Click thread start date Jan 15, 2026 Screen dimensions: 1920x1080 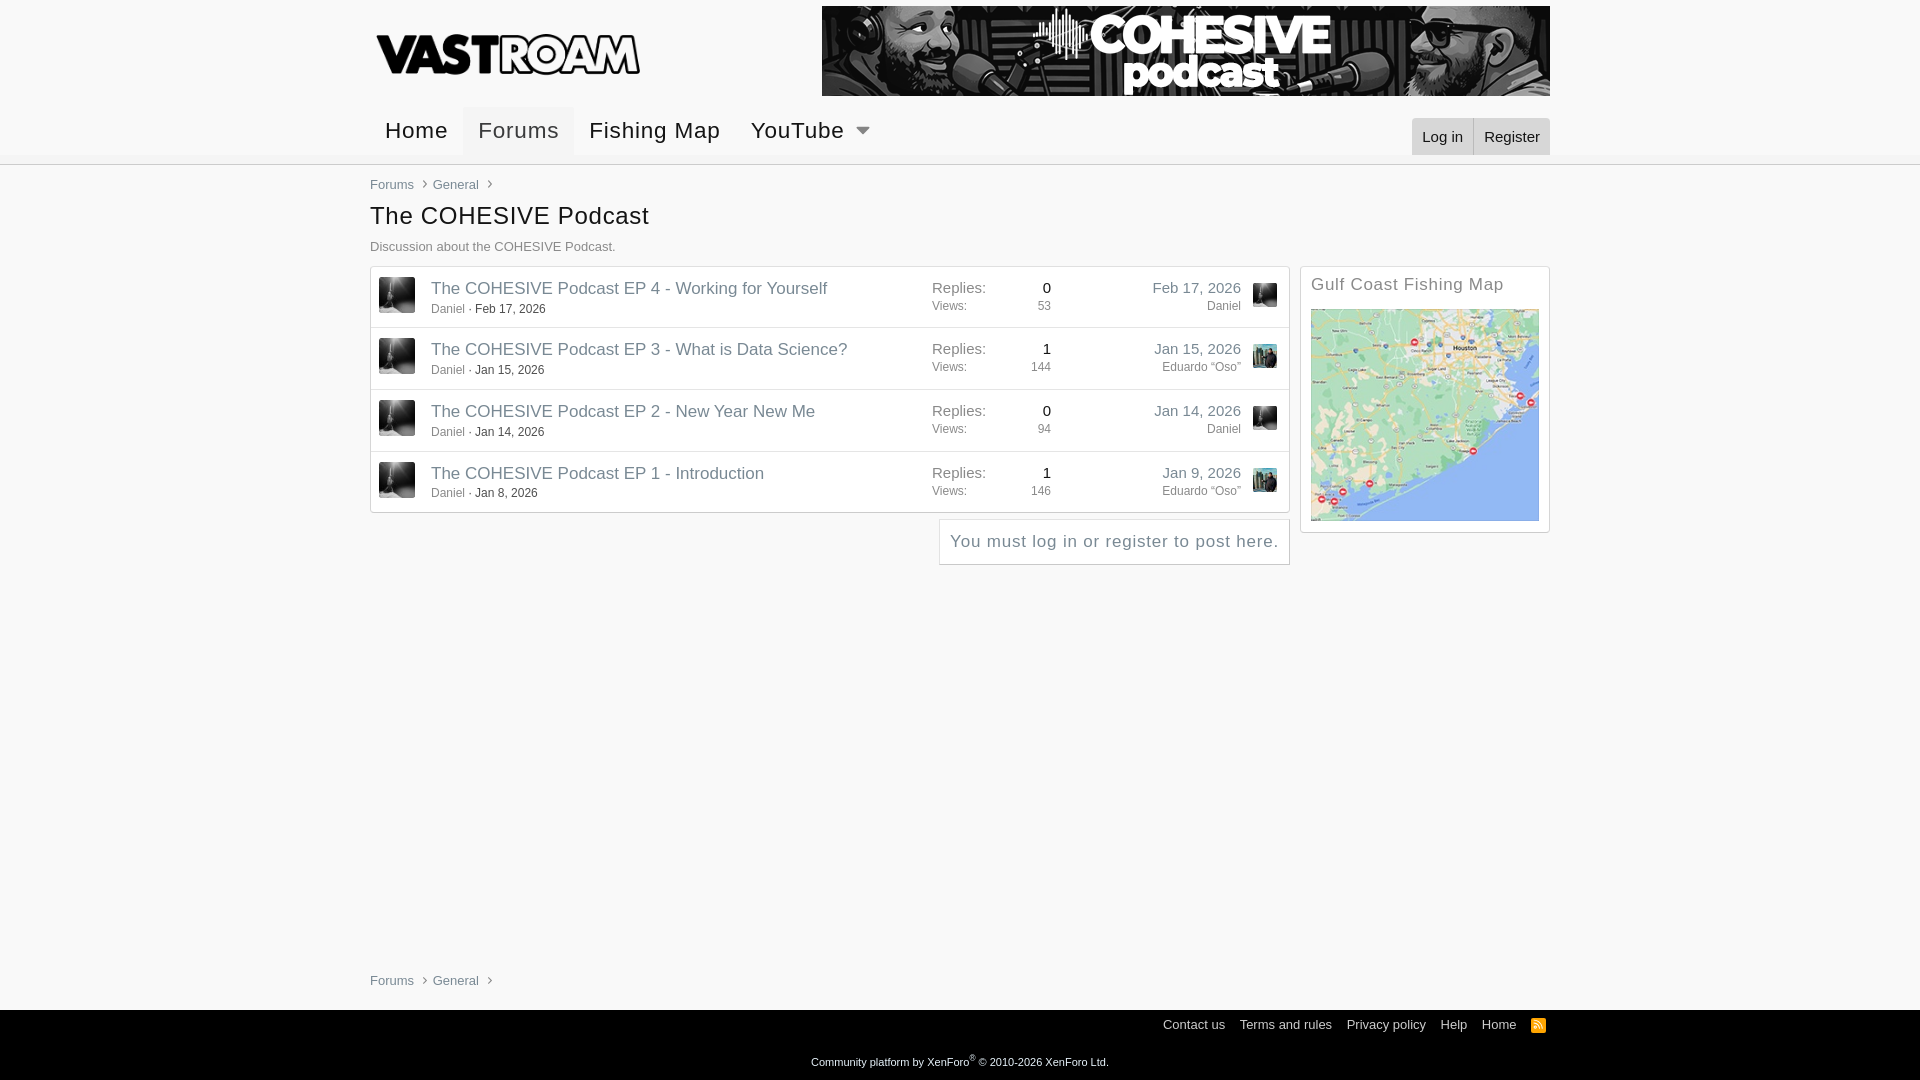(x=509, y=370)
